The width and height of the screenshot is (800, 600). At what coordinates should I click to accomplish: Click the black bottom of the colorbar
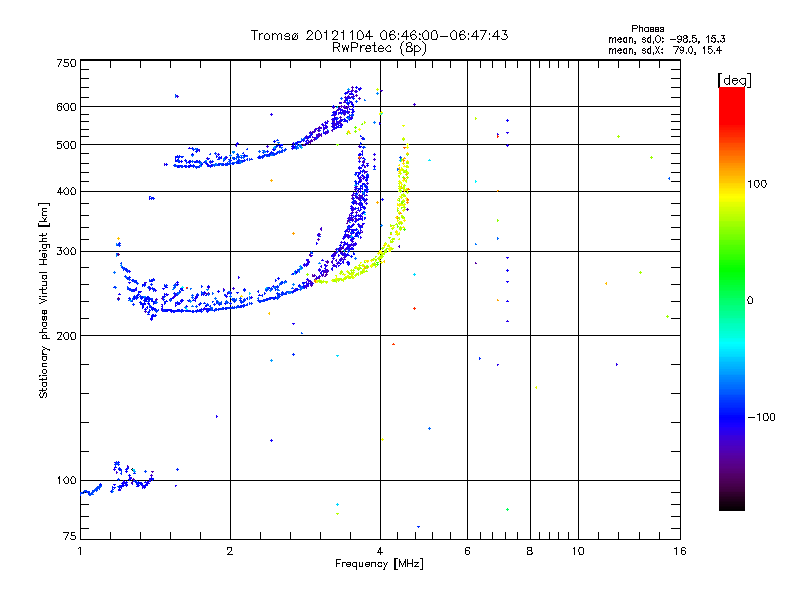(x=732, y=503)
